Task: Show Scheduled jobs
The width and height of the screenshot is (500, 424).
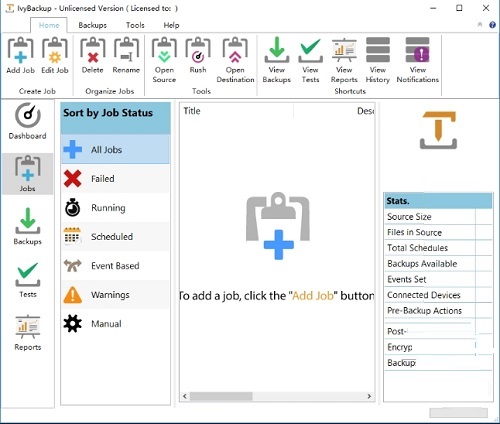Action: point(115,237)
